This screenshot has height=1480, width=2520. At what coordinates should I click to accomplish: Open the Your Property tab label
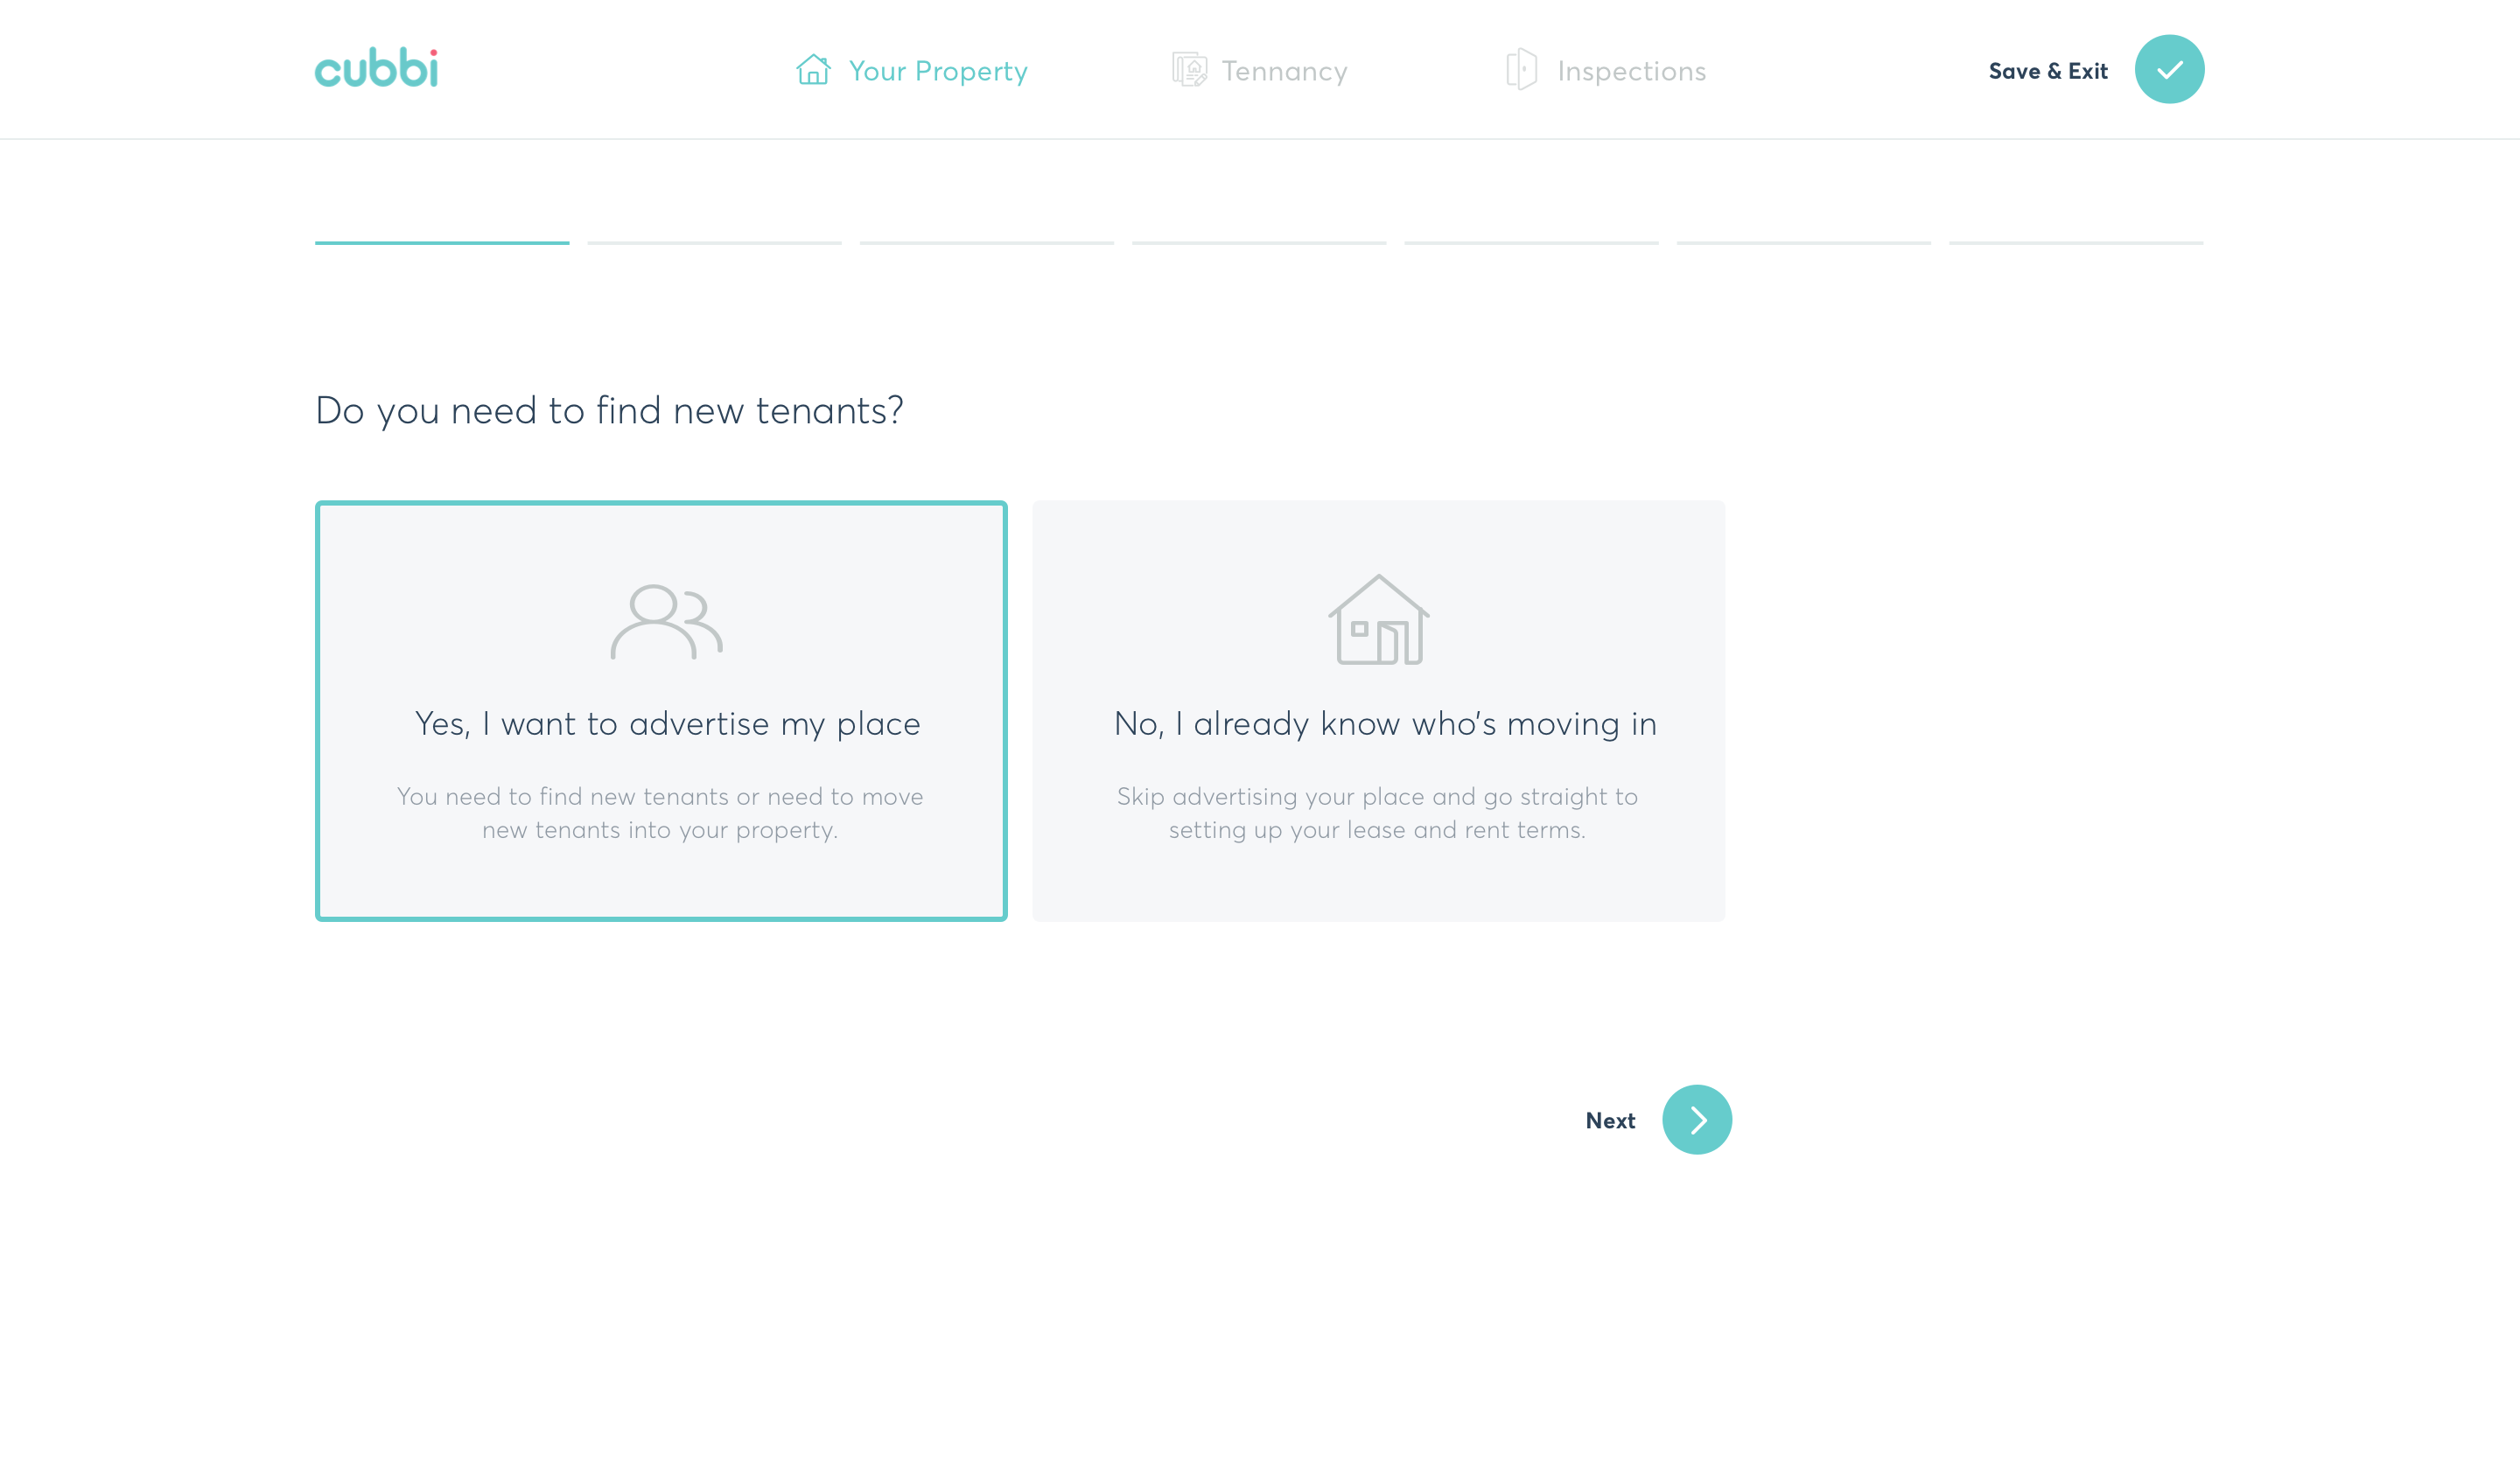pos(938,71)
